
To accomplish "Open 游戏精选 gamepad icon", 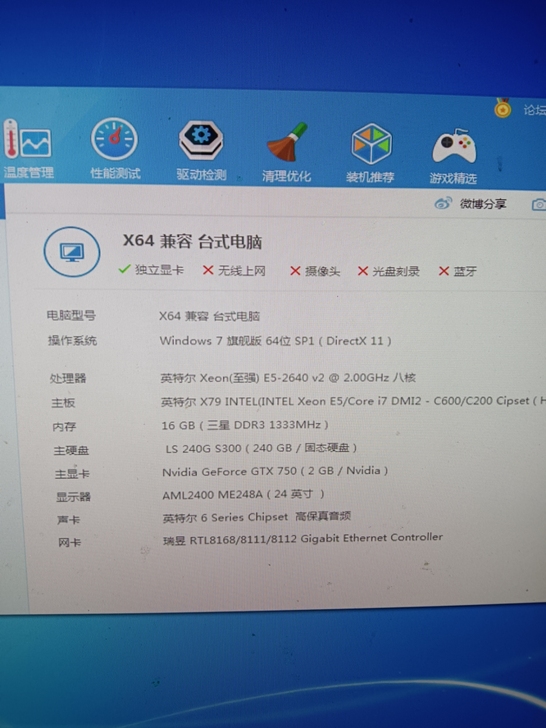I will (x=454, y=157).
